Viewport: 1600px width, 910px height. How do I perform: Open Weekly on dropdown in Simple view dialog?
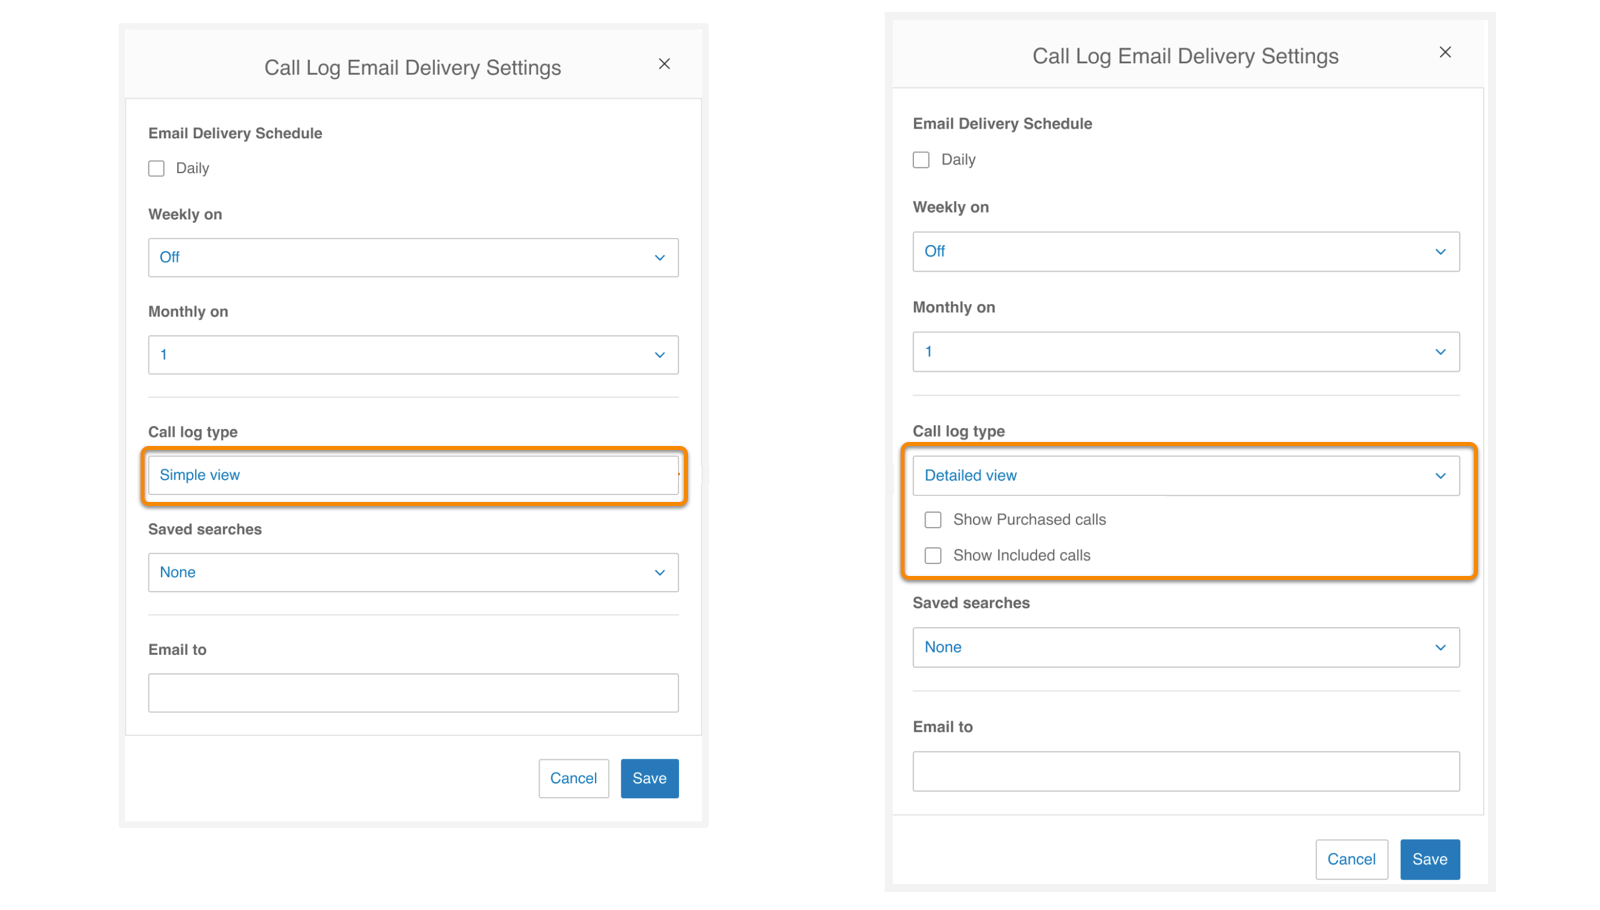pyautogui.click(x=413, y=258)
